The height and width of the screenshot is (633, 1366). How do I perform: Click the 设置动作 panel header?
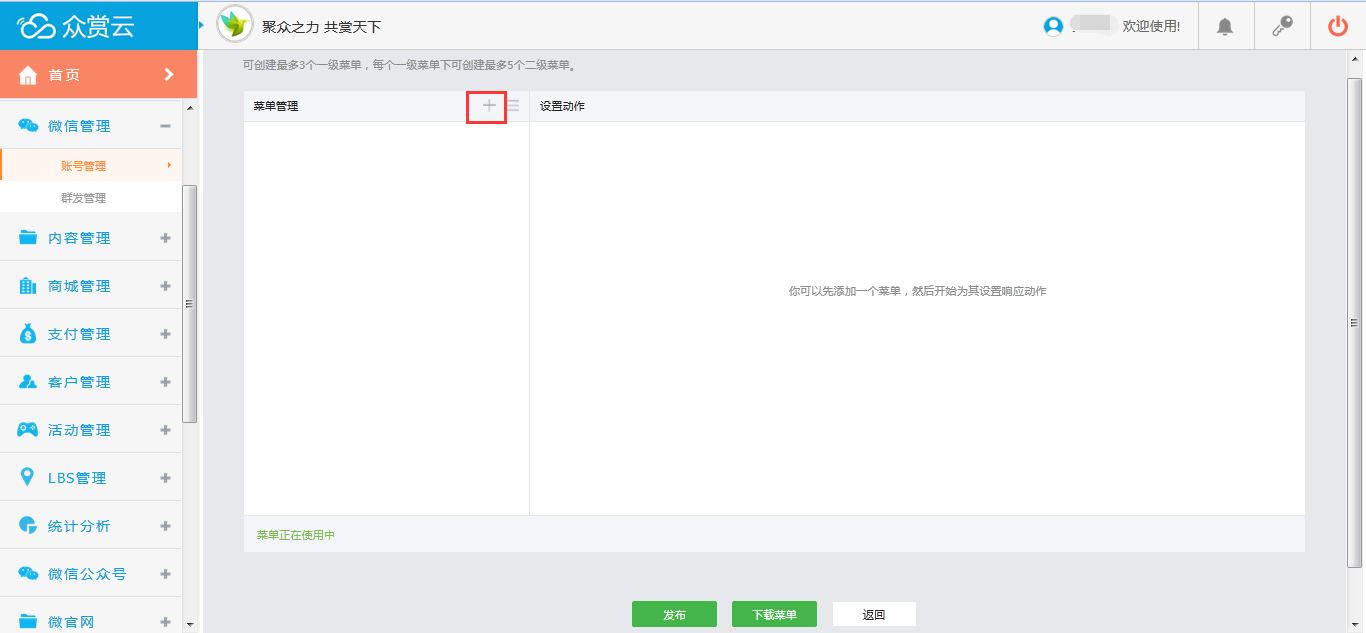[562, 106]
